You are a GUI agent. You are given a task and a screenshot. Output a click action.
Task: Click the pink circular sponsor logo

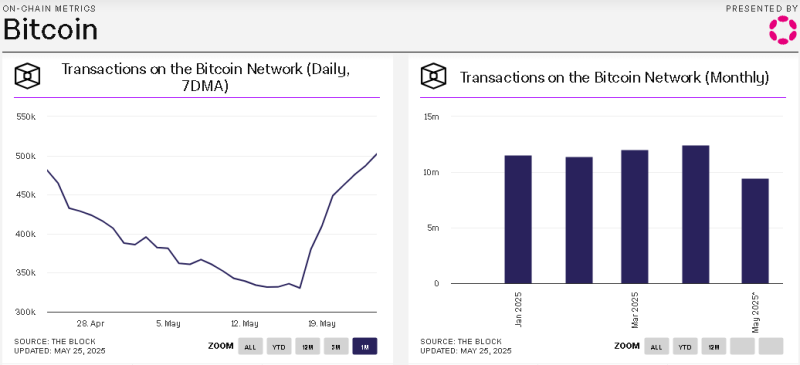pos(782,29)
